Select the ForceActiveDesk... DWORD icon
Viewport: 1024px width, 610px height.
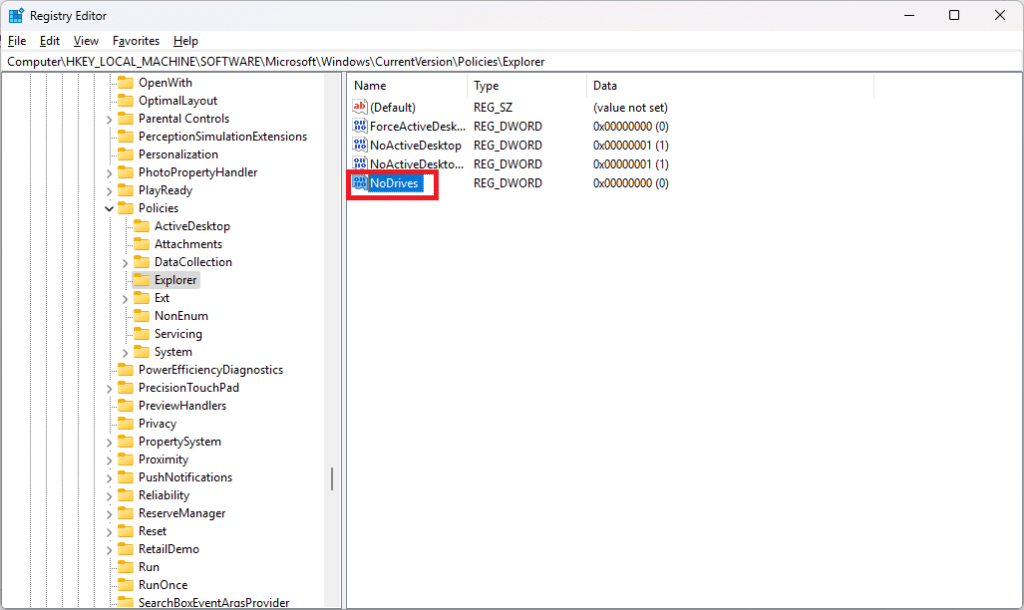click(360, 126)
